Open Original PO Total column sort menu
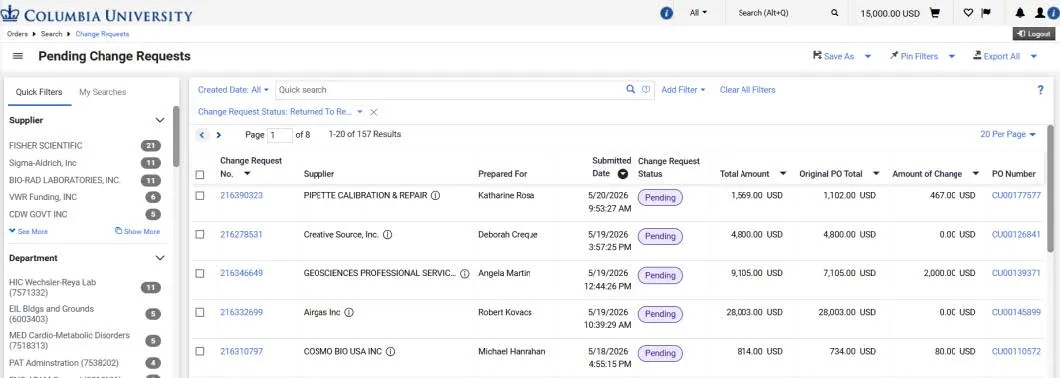 coord(876,174)
